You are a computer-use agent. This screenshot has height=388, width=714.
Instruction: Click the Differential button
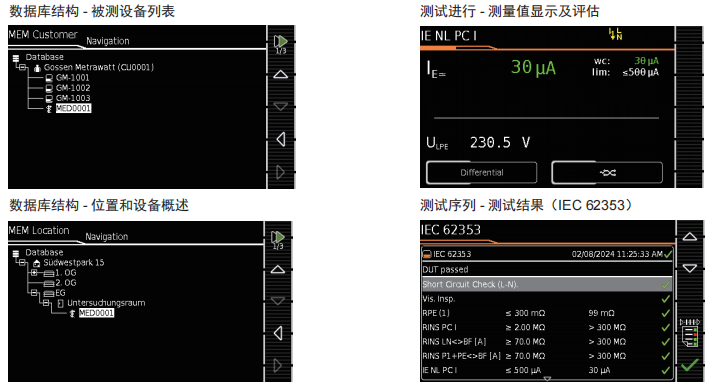(481, 173)
